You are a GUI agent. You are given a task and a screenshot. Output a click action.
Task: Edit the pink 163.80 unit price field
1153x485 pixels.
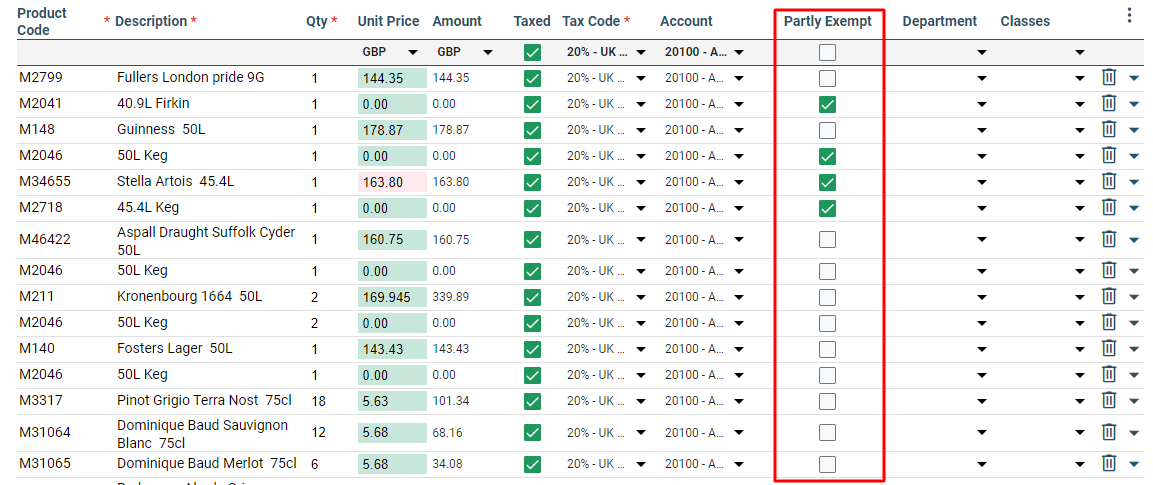click(x=392, y=182)
